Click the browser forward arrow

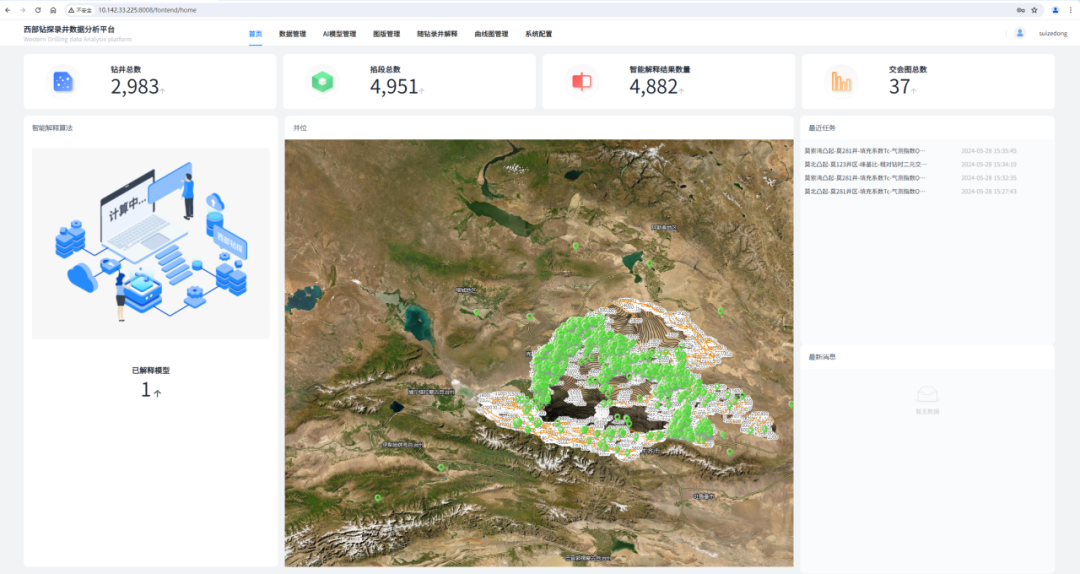click(x=23, y=10)
